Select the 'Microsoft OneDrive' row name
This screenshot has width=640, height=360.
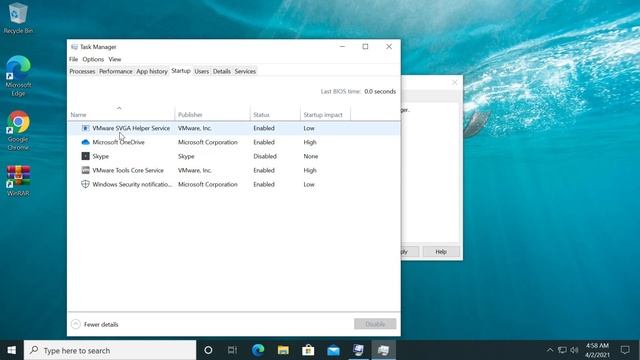click(118, 142)
